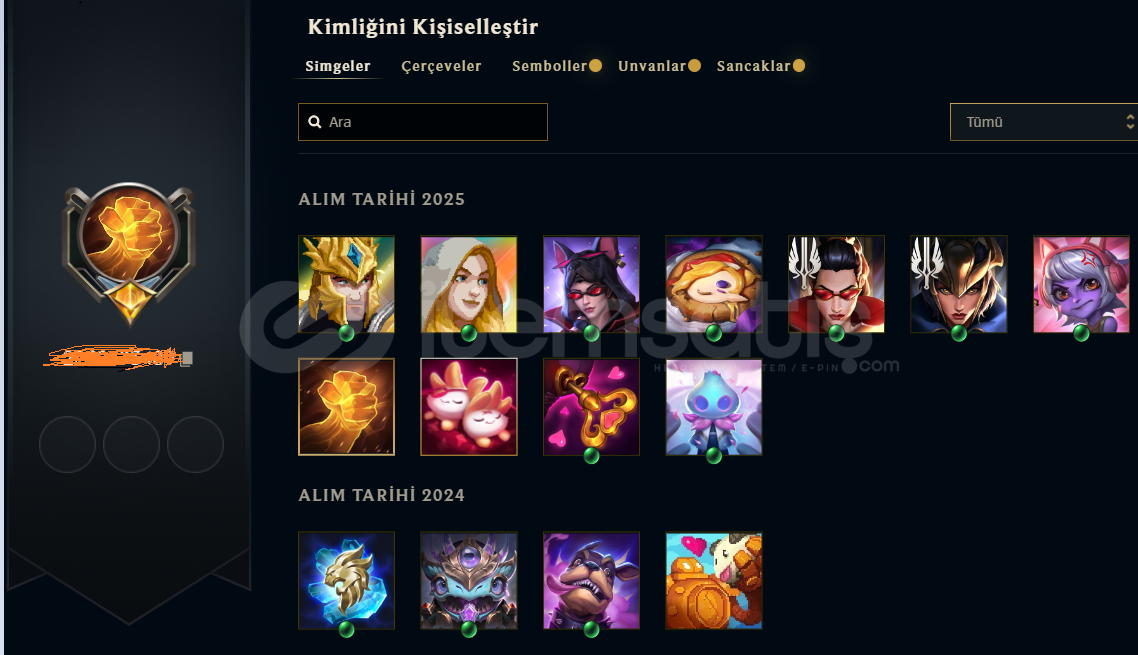
Task: Select the golden helmet knight summoner icon
Action: [x=346, y=284]
